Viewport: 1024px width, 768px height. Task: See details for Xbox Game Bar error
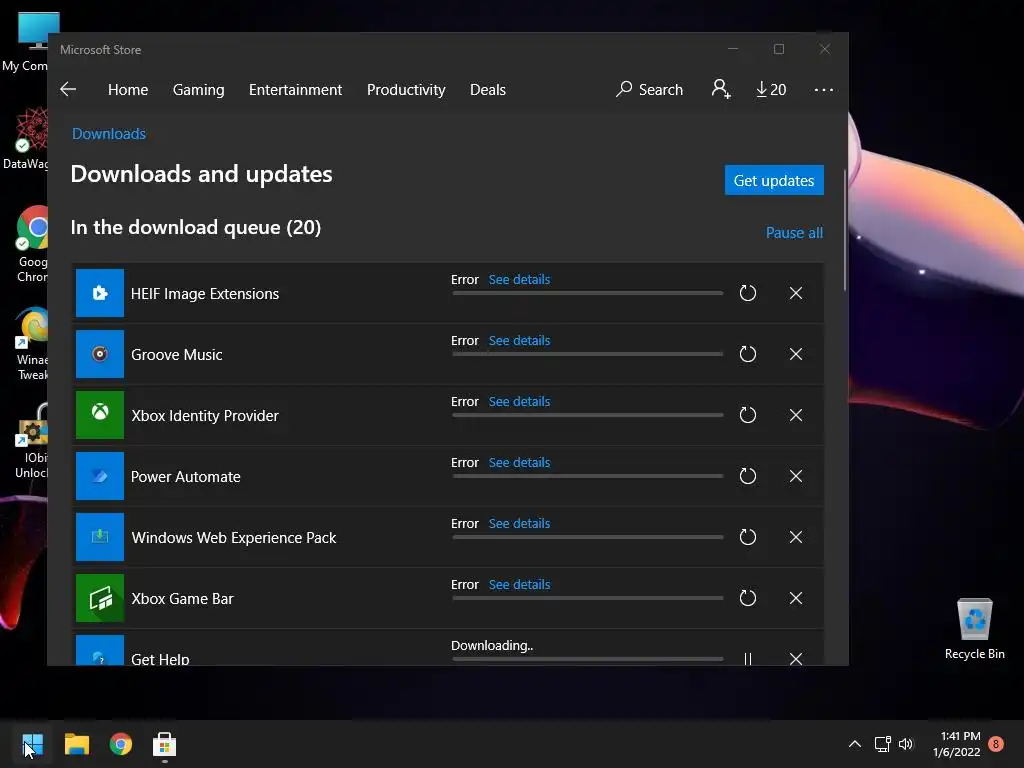(519, 584)
